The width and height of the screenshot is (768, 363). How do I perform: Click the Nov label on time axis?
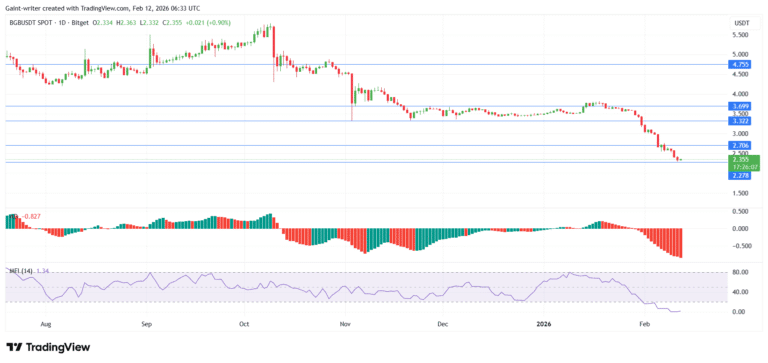(346, 324)
